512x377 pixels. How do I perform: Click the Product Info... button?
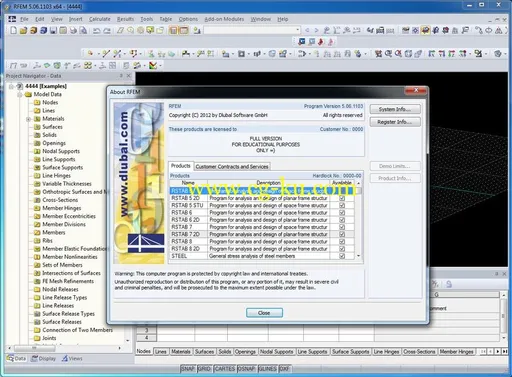[395, 178]
